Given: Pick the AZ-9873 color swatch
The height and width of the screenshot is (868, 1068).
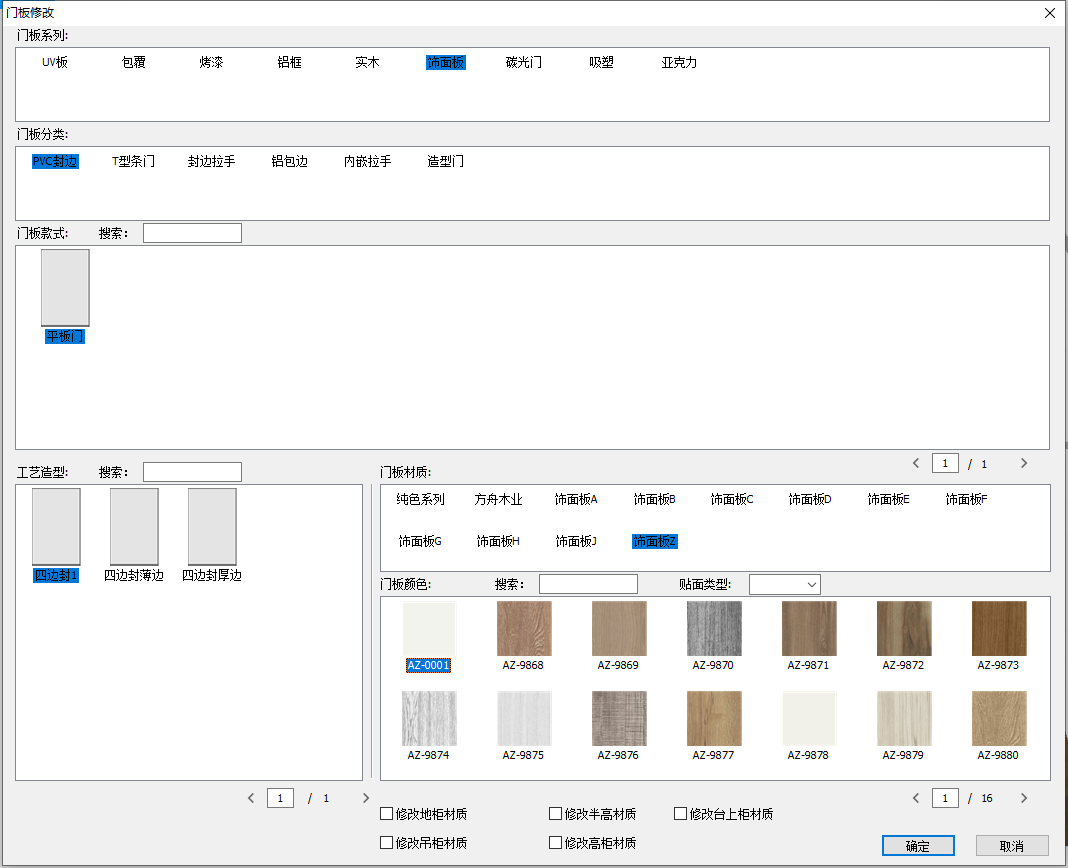Looking at the screenshot, I should (x=999, y=628).
